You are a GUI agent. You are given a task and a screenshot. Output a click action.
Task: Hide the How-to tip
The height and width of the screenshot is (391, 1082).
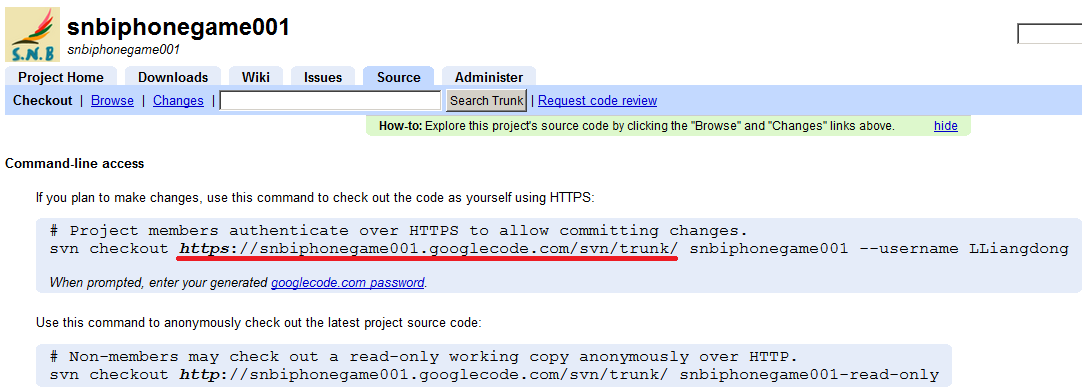click(945, 126)
